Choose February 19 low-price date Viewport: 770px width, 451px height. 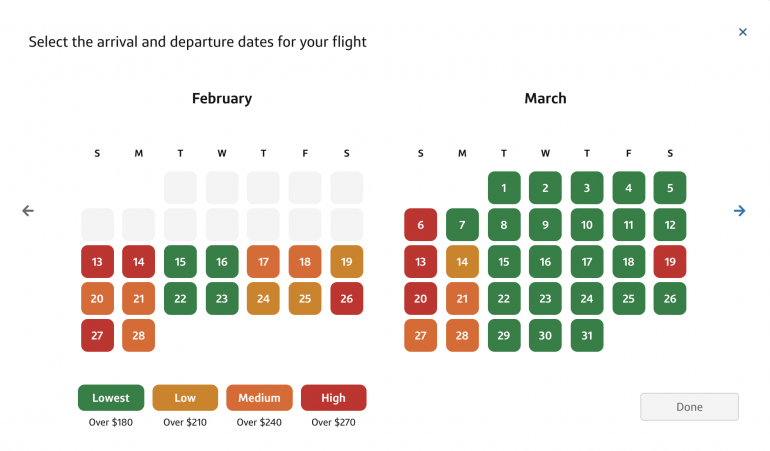pyautogui.click(x=346, y=262)
